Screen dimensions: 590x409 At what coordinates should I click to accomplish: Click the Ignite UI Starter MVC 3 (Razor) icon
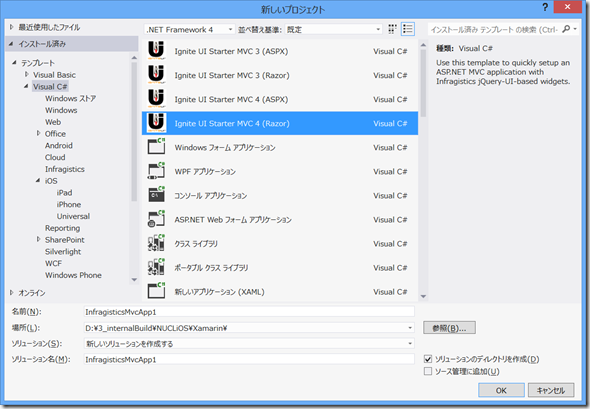click(x=156, y=75)
